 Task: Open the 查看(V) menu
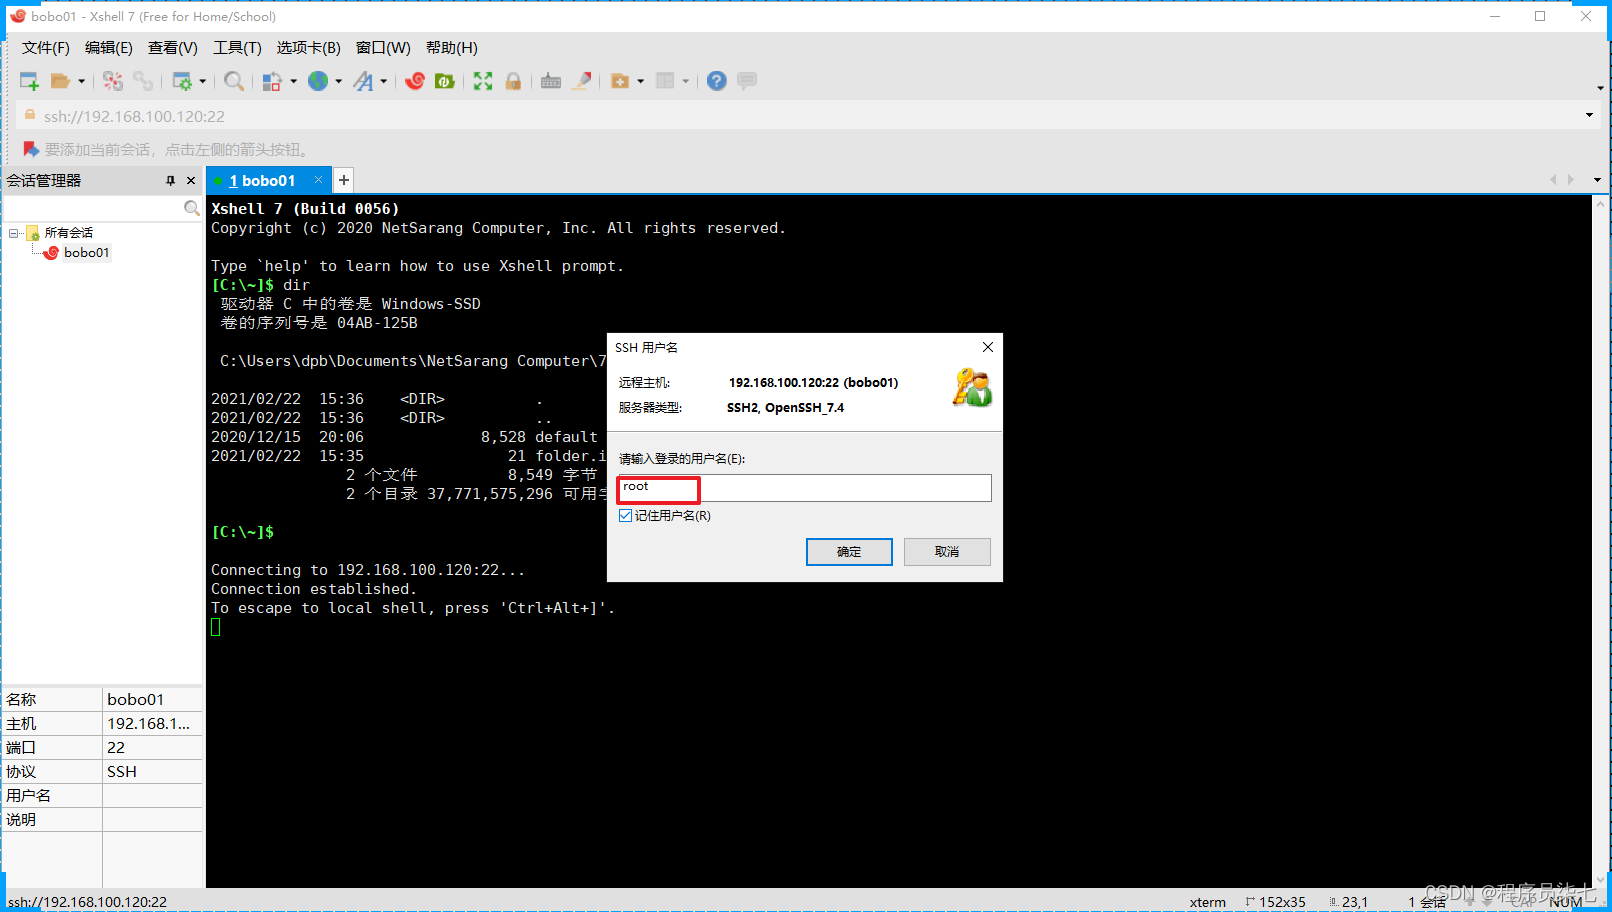point(172,48)
